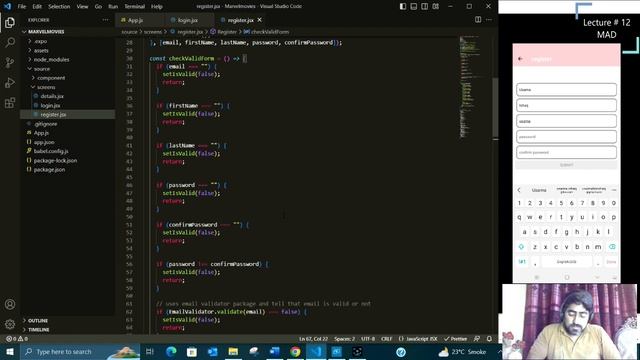Toggle secondary side bar layout icon
The height and width of the screenshot is (360, 640).
[424, 7]
